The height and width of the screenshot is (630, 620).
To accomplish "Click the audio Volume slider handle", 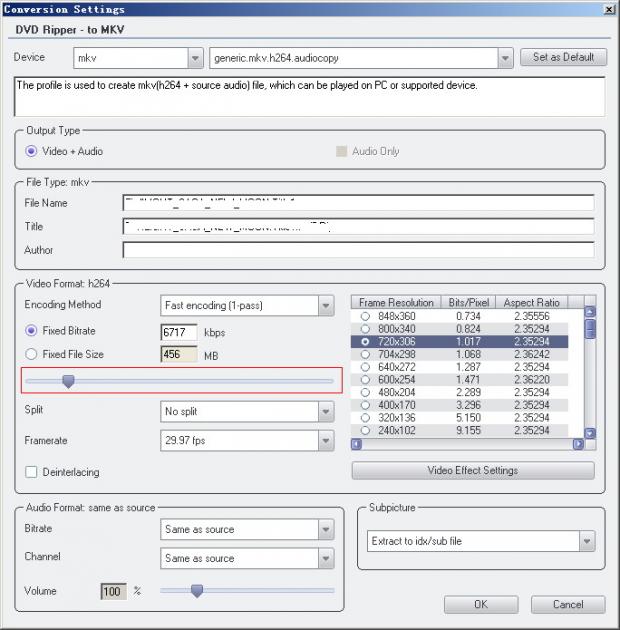I will coord(197,591).
